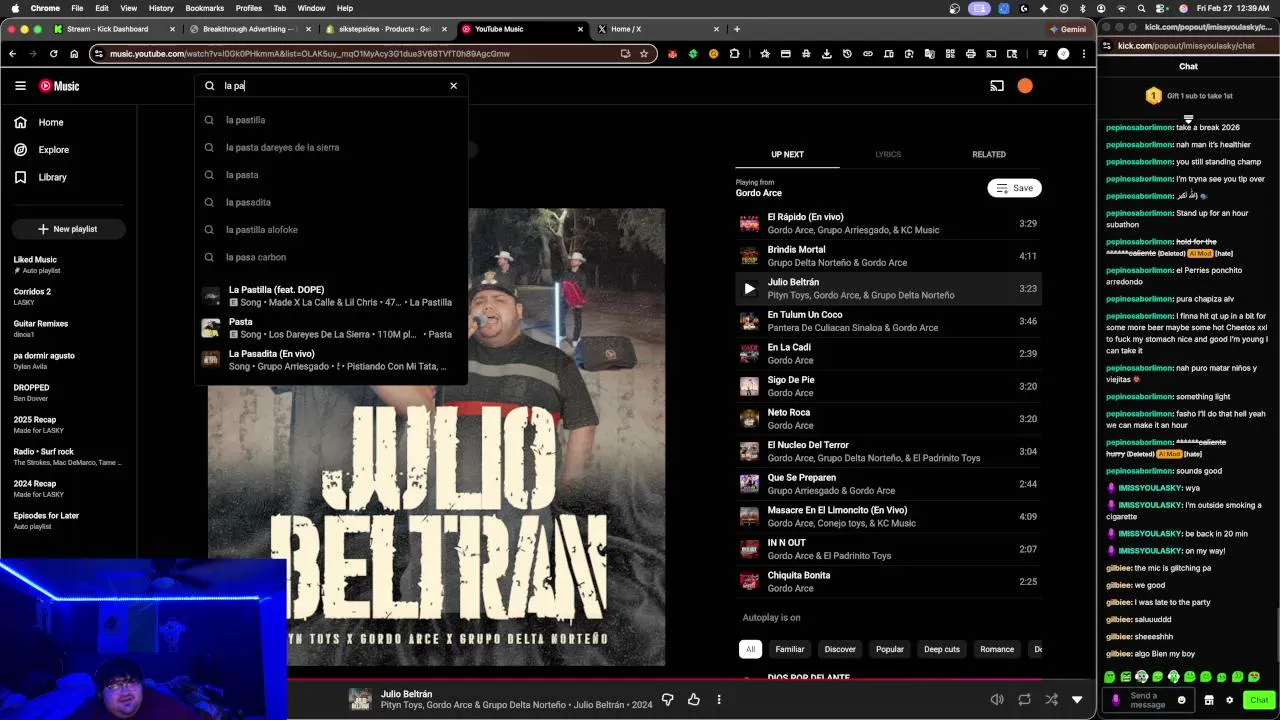Viewport: 1280px width, 720px height.
Task: Open Library in the sidebar
Action: (68, 177)
